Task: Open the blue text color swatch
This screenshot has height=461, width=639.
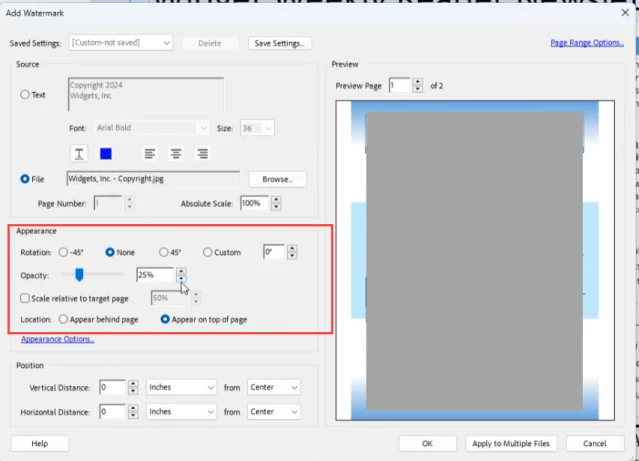Action: coord(106,154)
